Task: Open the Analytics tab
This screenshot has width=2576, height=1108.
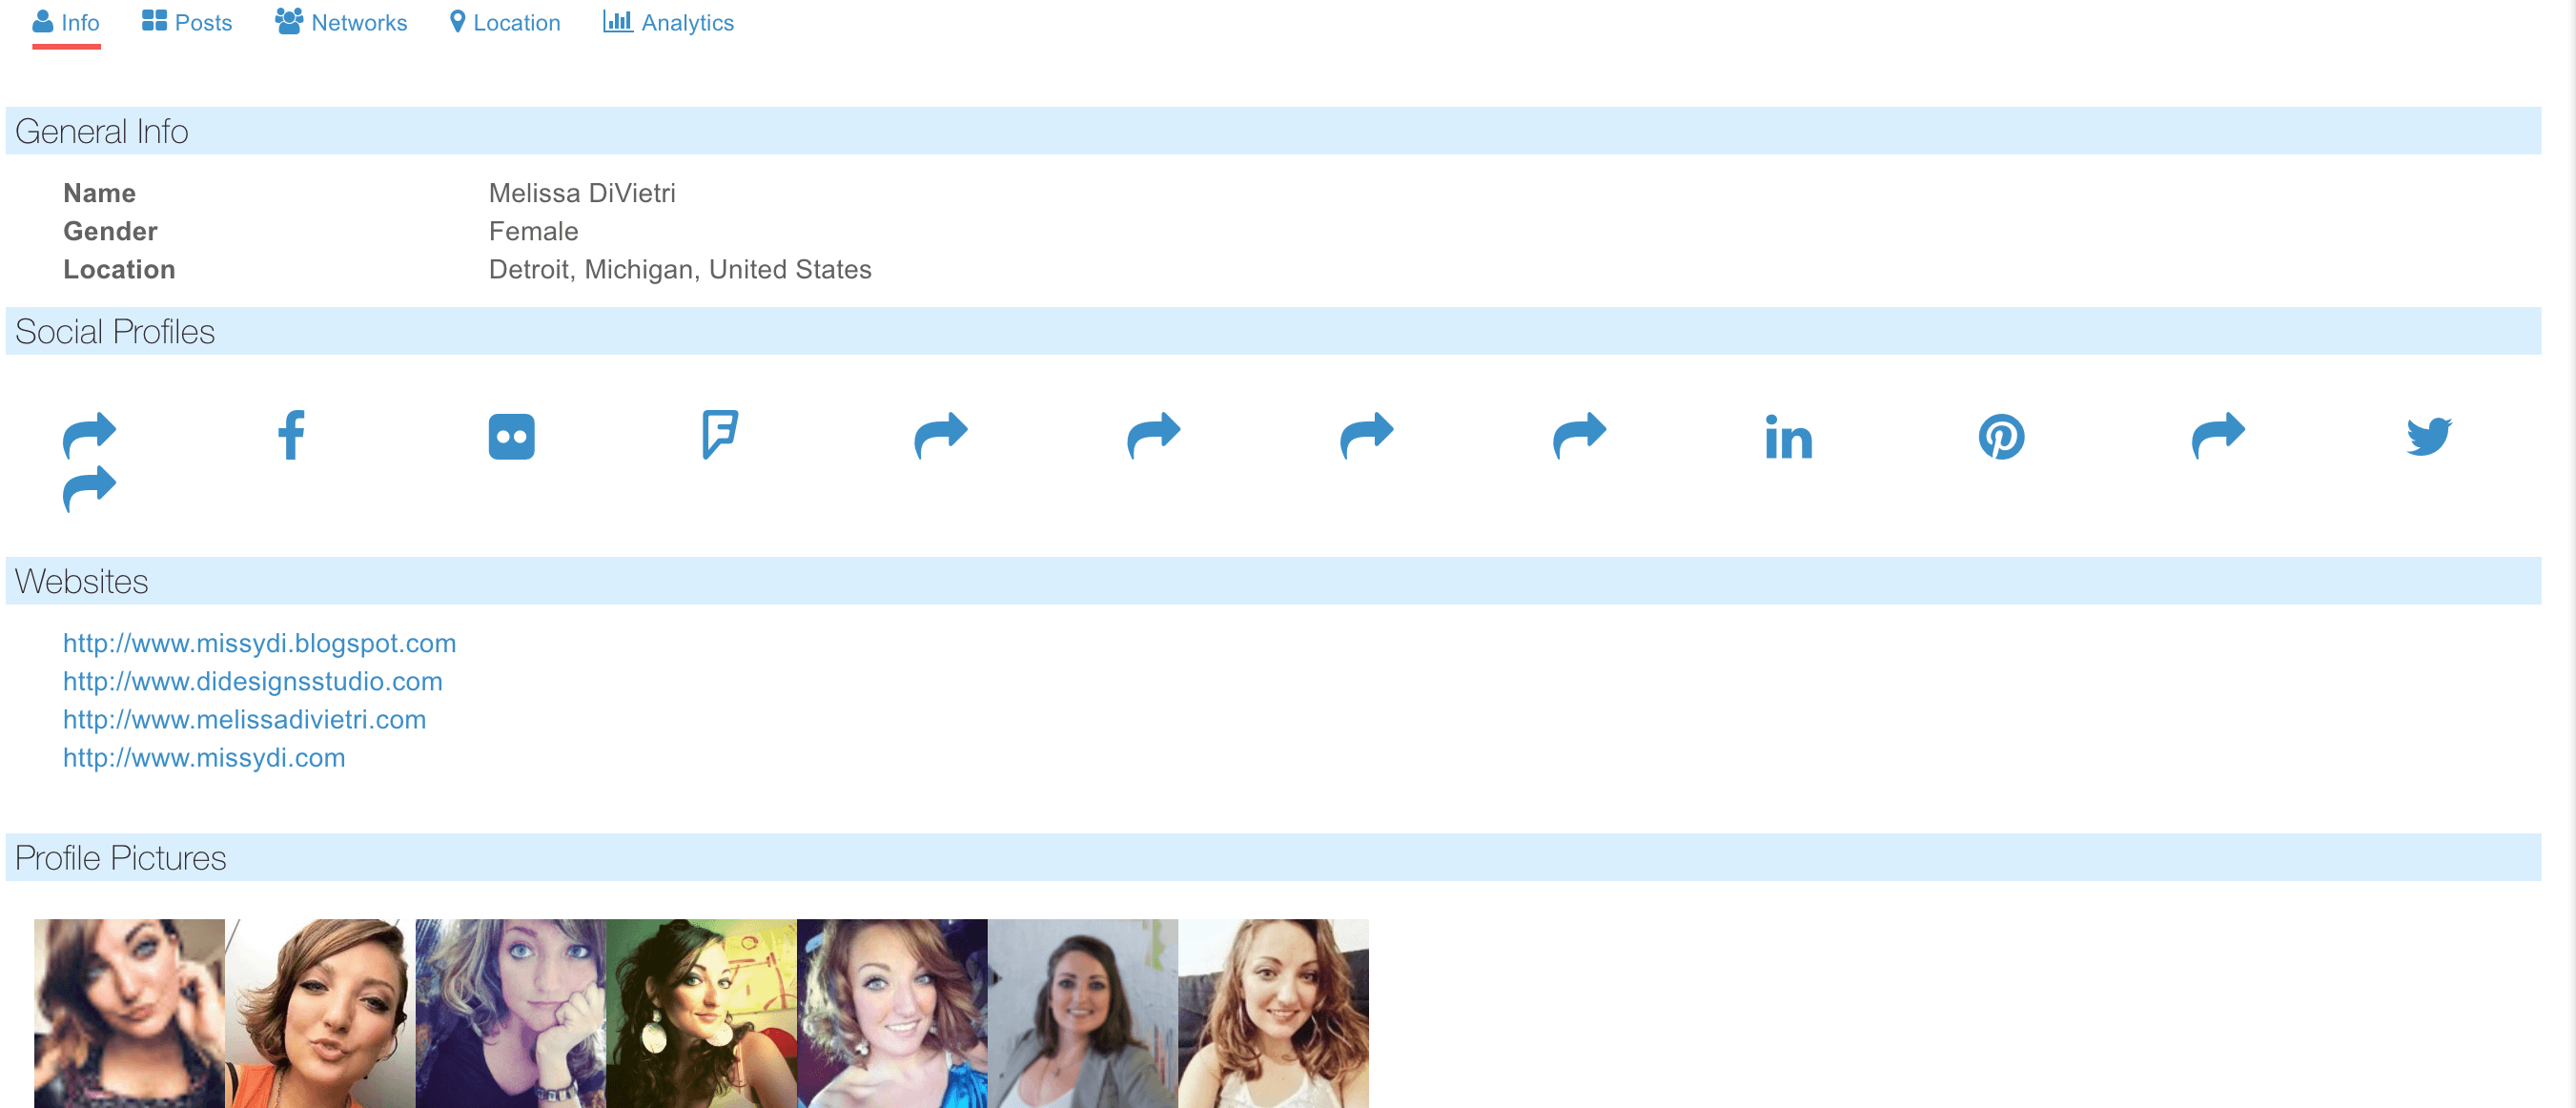Action: click(668, 22)
